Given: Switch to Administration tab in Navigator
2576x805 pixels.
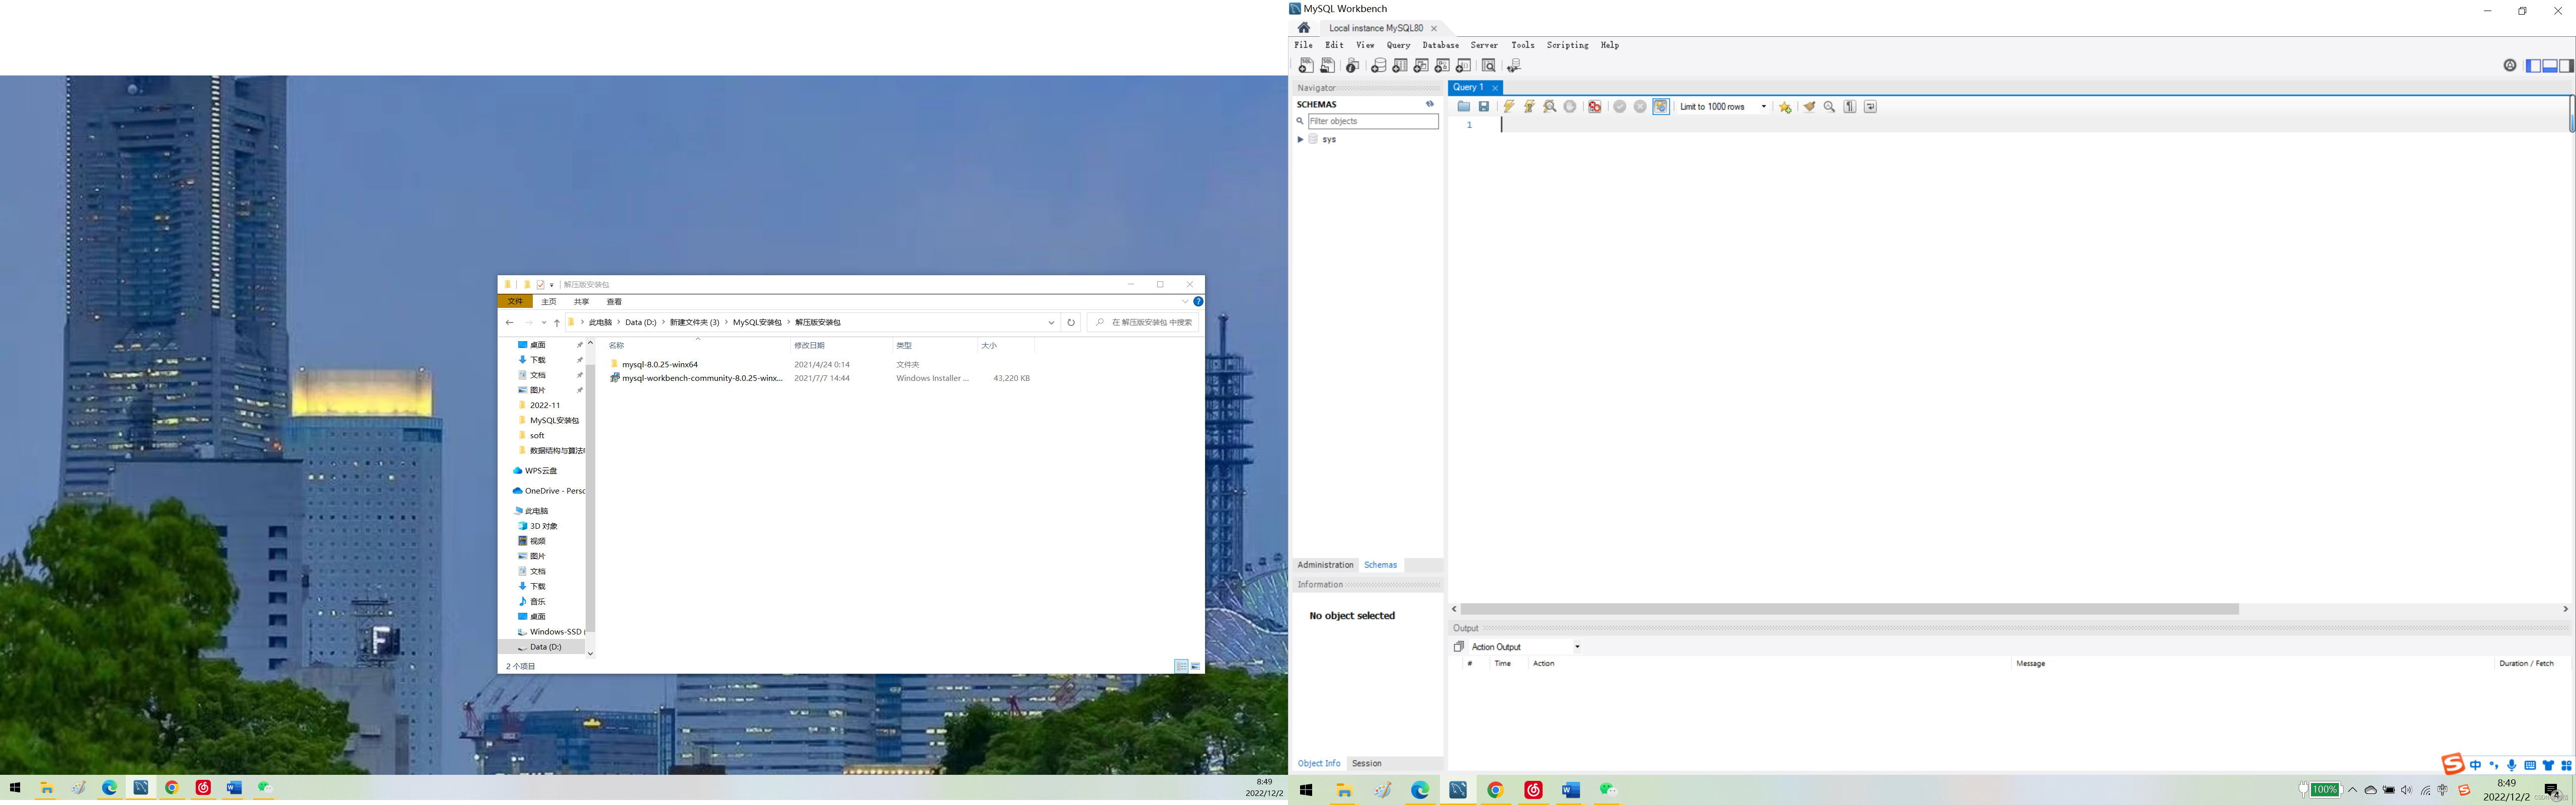Looking at the screenshot, I should click(1325, 565).
